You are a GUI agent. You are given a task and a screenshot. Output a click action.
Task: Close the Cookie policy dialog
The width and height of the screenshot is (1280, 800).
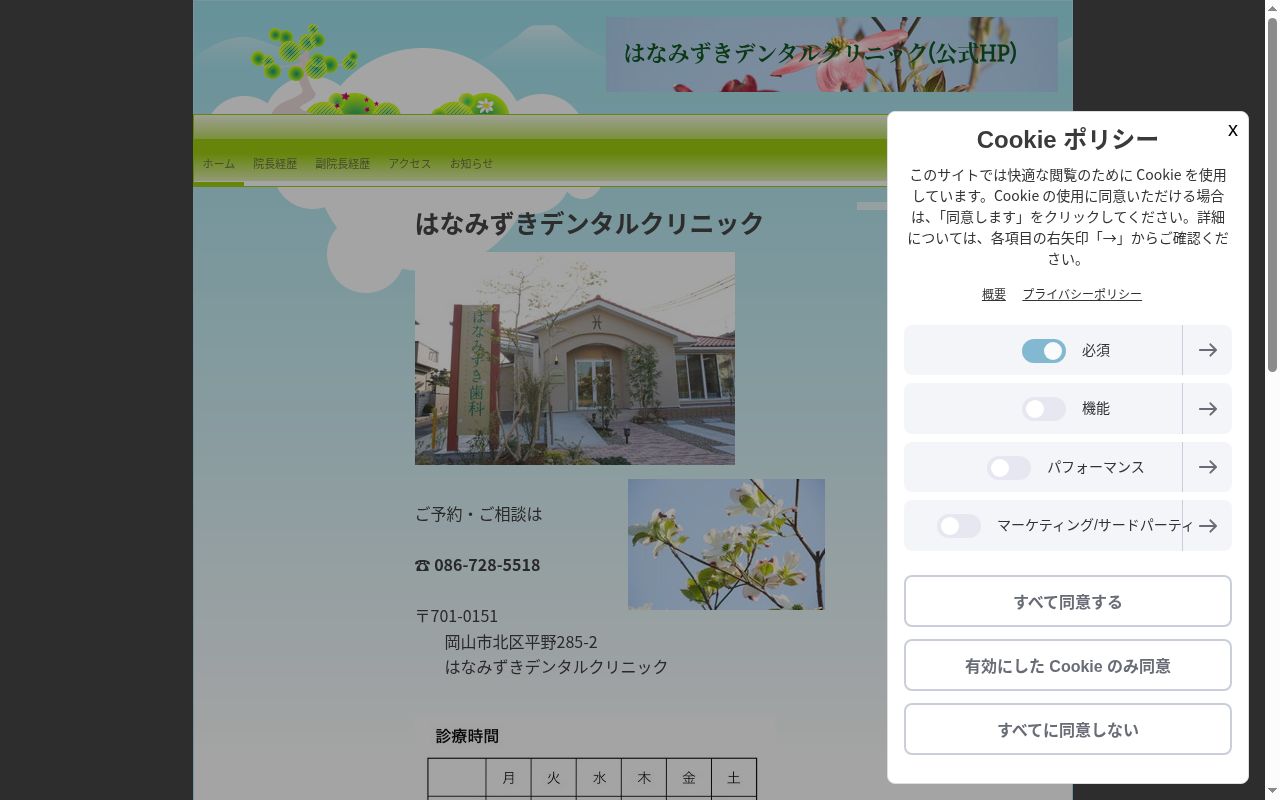coord(1232,130)
